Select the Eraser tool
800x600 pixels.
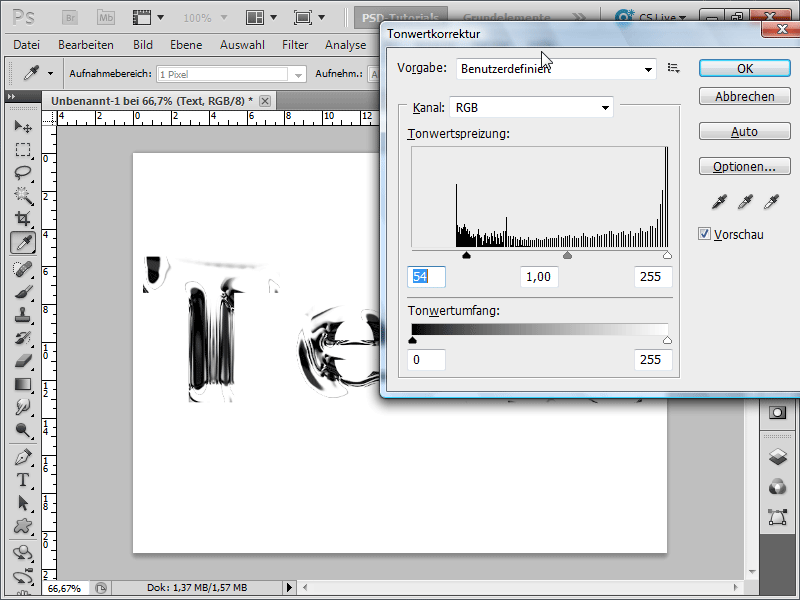click(23, 361)
